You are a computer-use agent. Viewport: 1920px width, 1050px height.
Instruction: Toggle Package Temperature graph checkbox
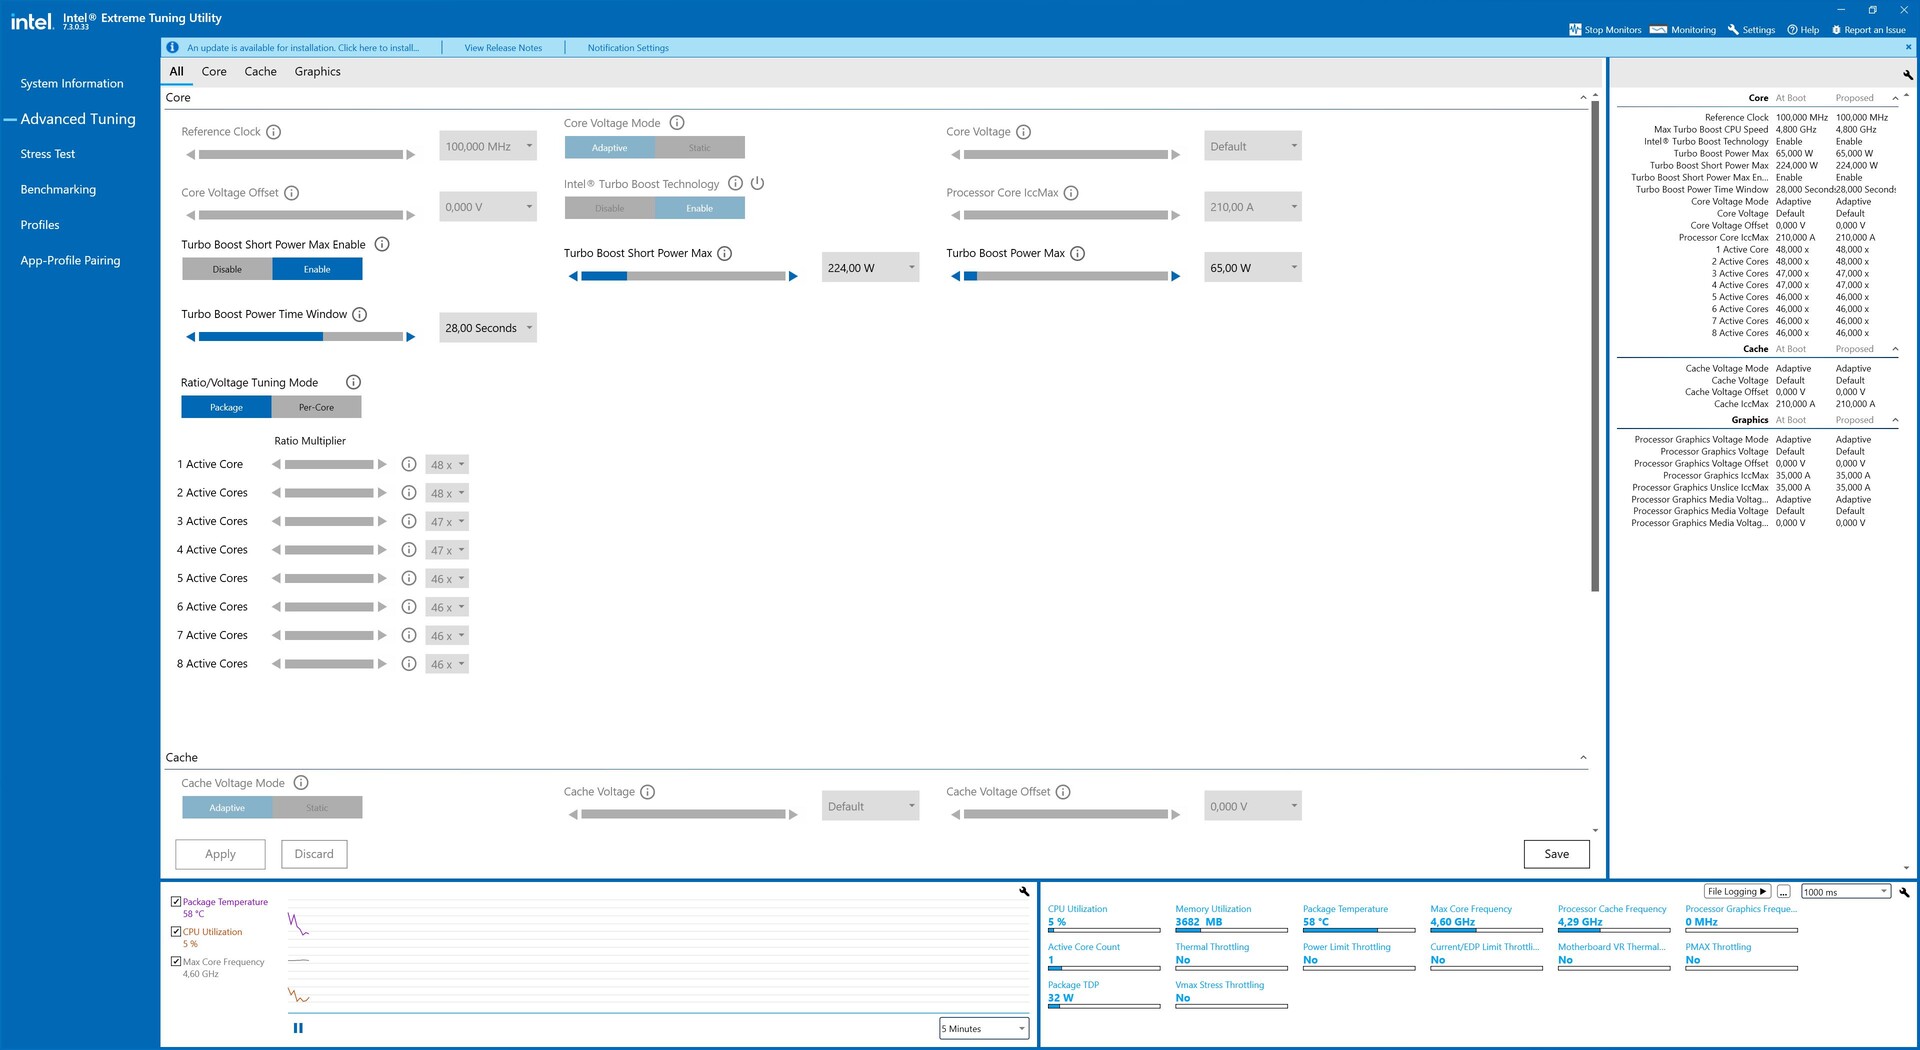pyautogui.click(x=176, y=902)
